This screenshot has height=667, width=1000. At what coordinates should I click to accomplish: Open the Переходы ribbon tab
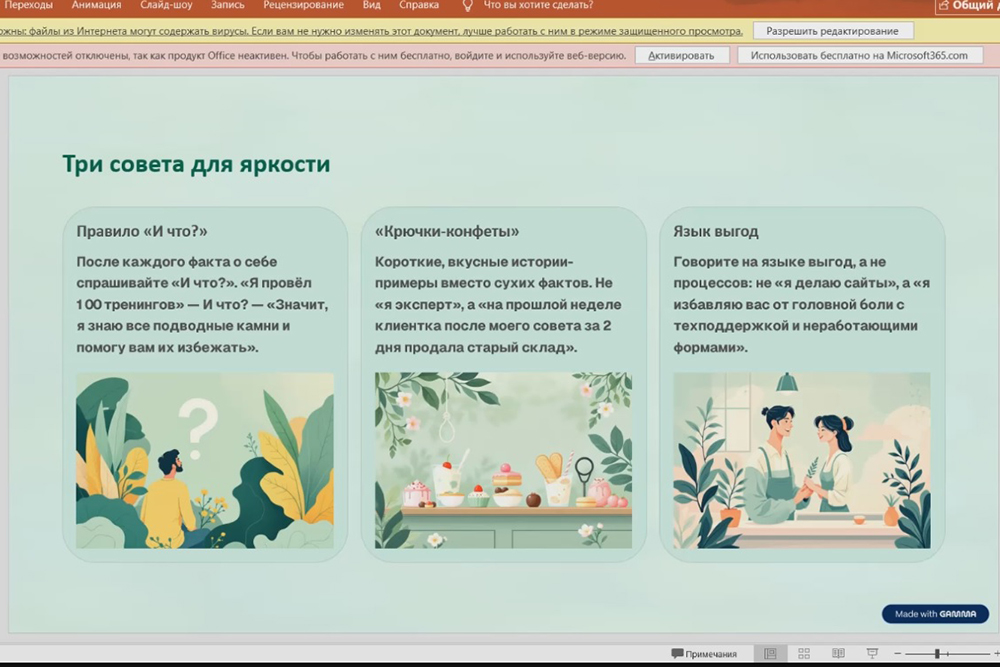coord(29,5)
